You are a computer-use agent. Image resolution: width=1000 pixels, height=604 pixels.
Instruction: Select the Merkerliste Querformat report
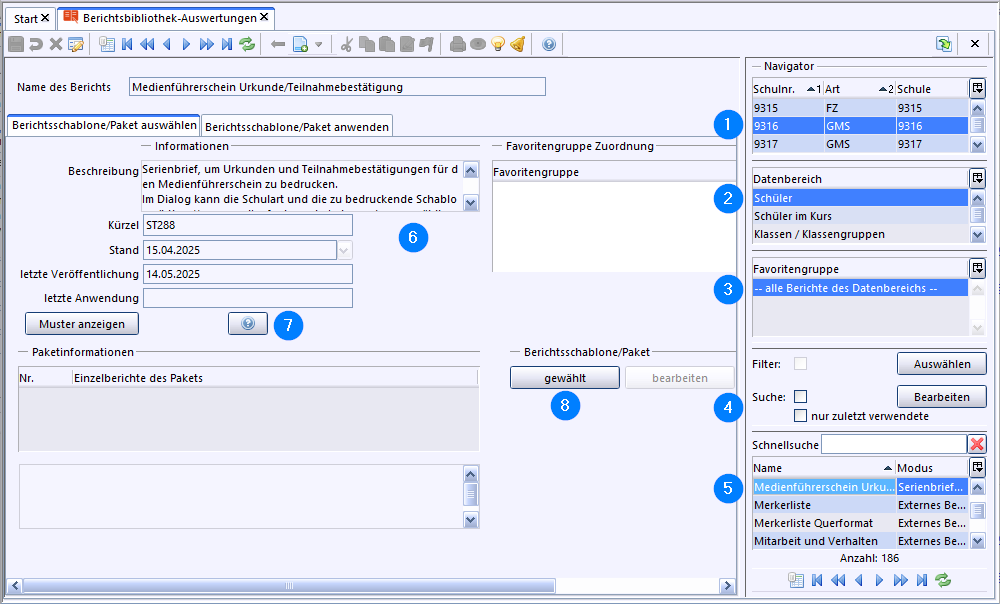click(860, 523)
